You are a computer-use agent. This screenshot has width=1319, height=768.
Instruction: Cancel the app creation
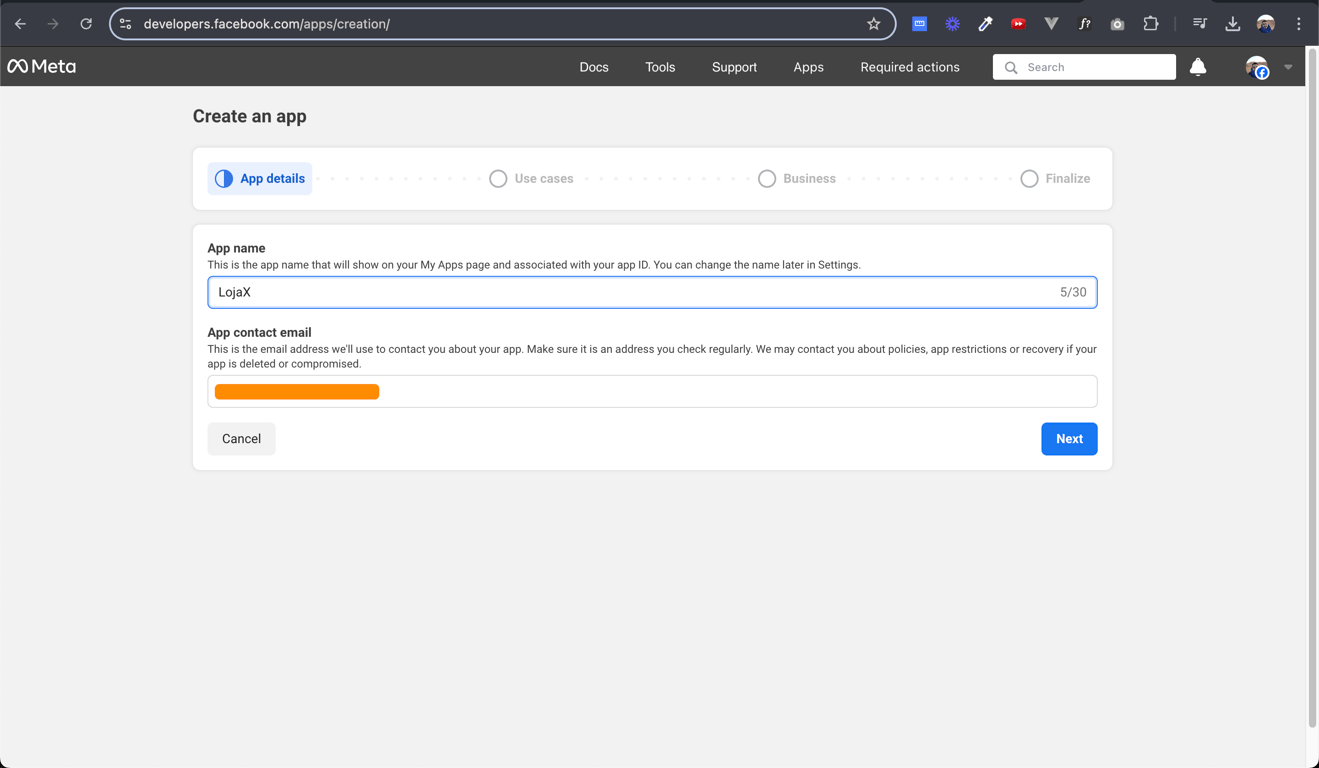pyautogui.click(x=241, y=439)
